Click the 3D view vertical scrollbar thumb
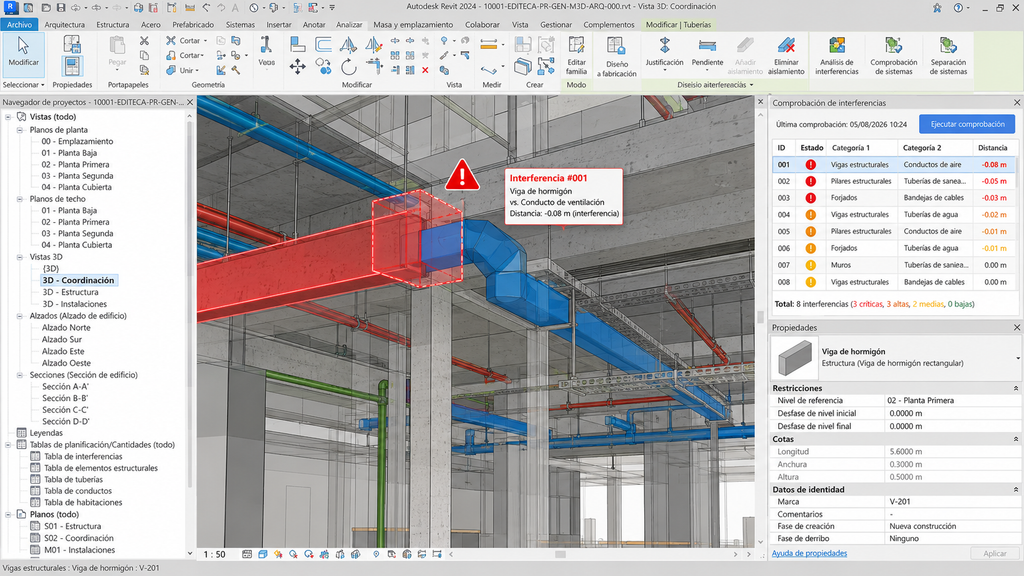This screenshot has width=1024, height=576. click(x=760, y=316)
